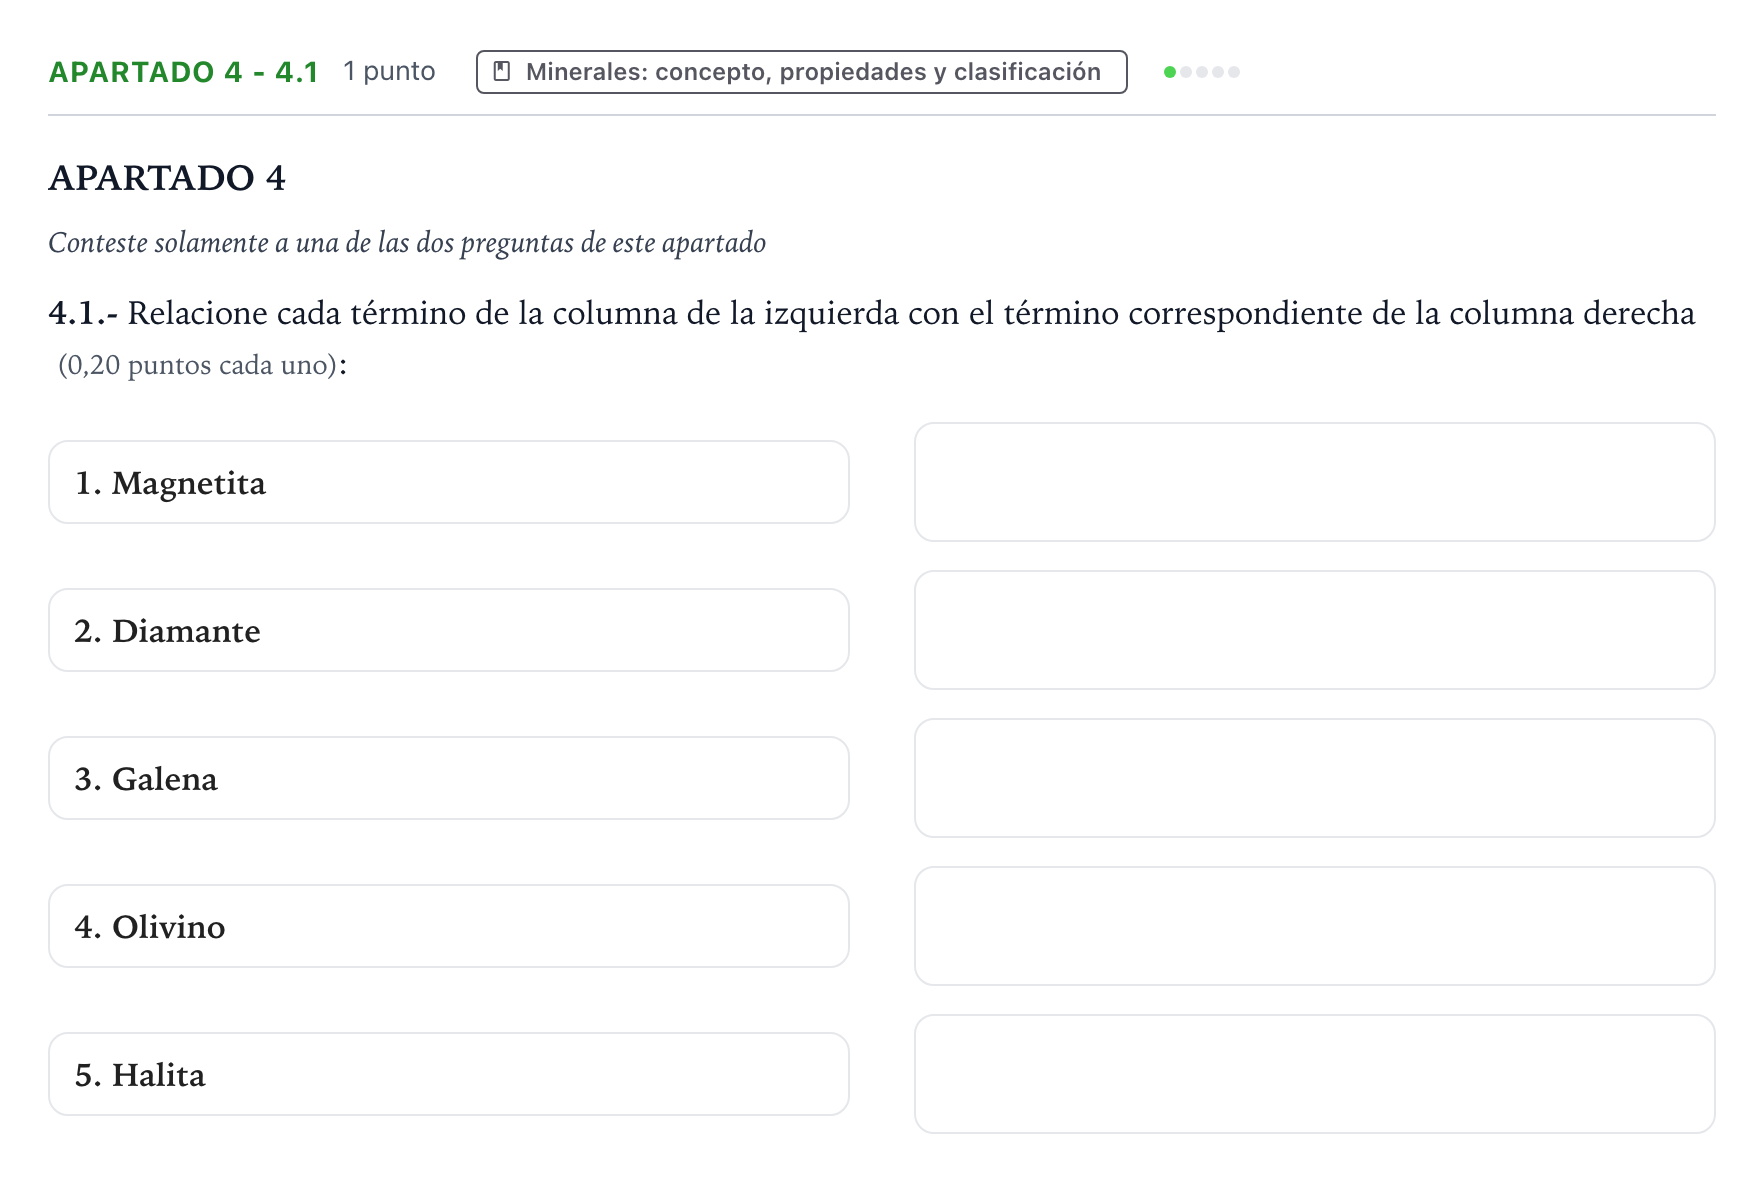Click the book icon in topic tag
Viewport: 1764px width, 1182px height.
click(503, 72)
